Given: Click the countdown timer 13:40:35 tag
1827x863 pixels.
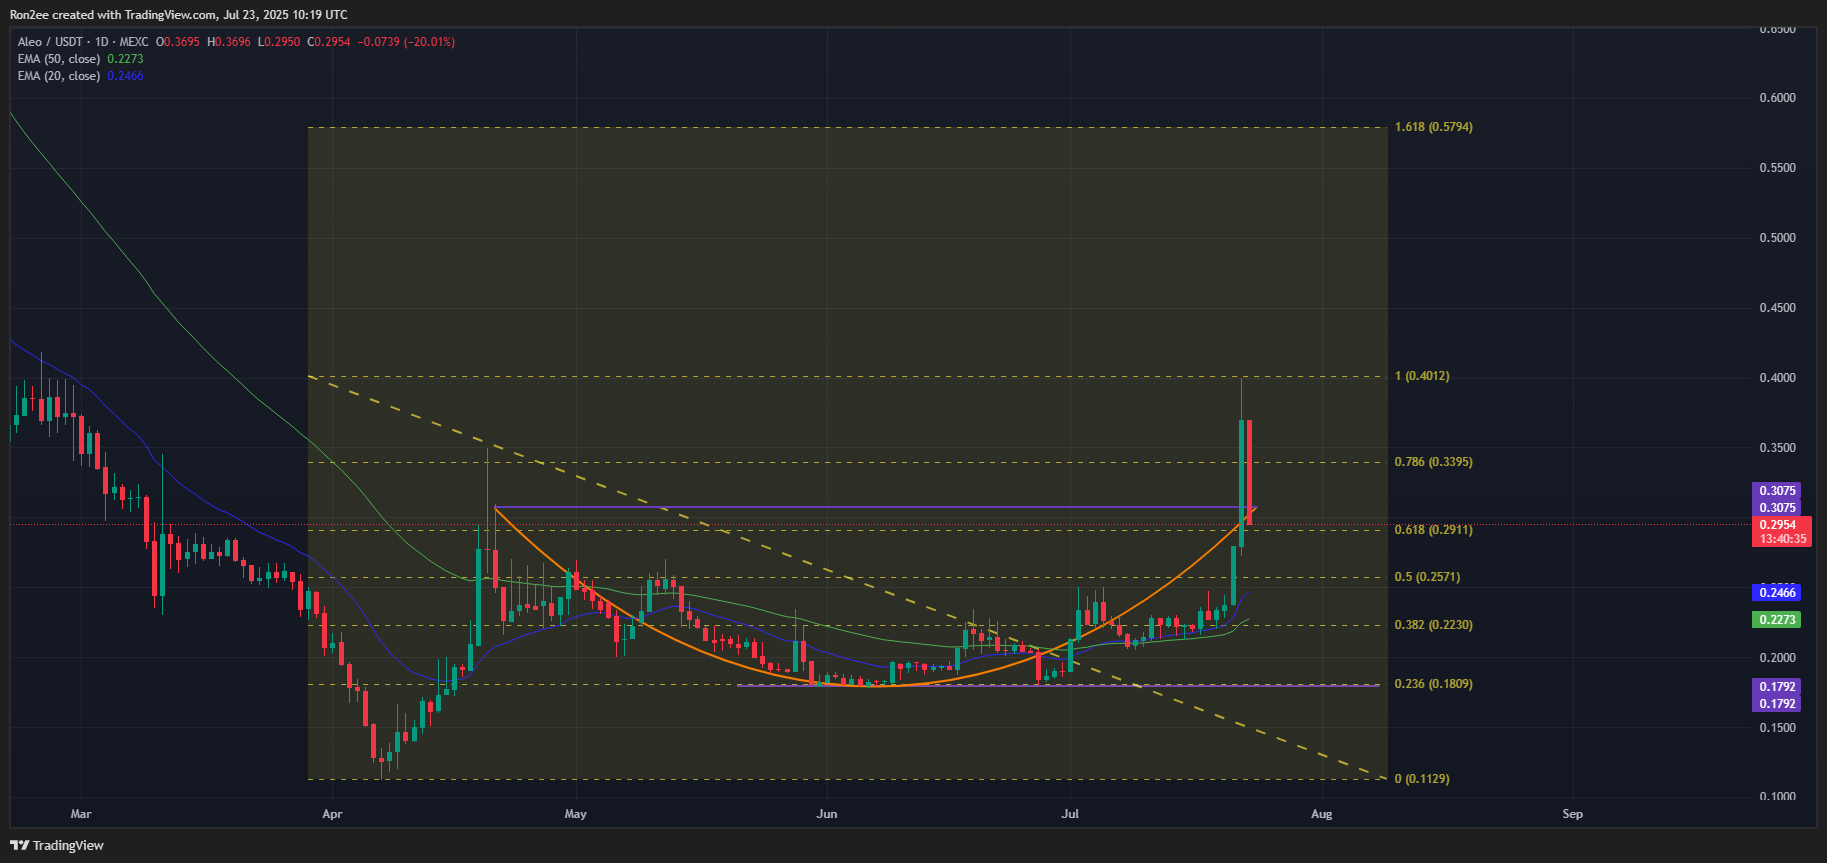Looking at the screenshot, I should 1781,539.
